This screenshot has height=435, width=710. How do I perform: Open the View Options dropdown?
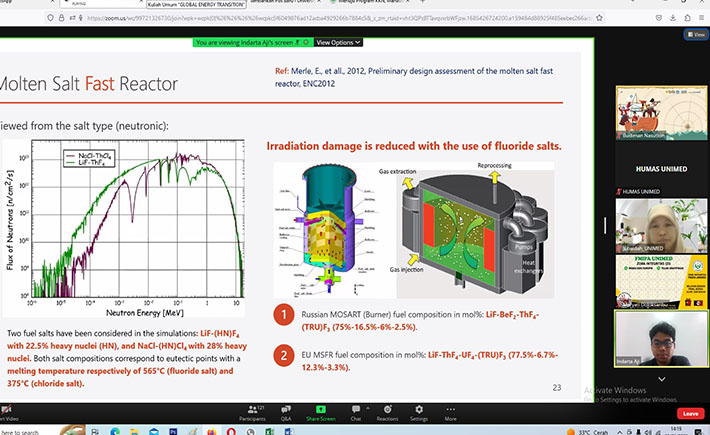(x=338, y=42)
